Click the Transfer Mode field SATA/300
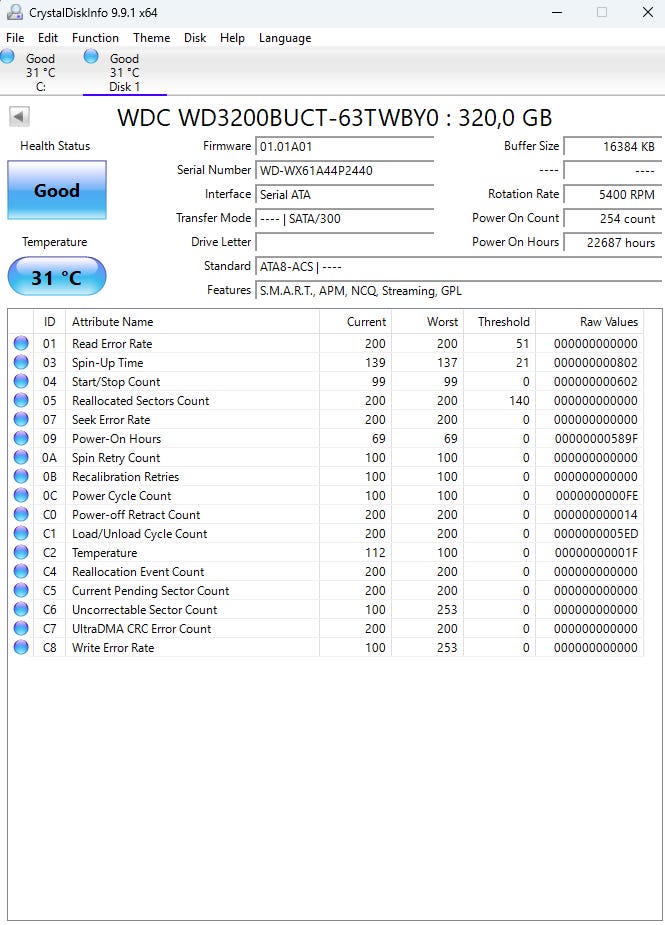 pyautogui.click(x=345, y=218)
